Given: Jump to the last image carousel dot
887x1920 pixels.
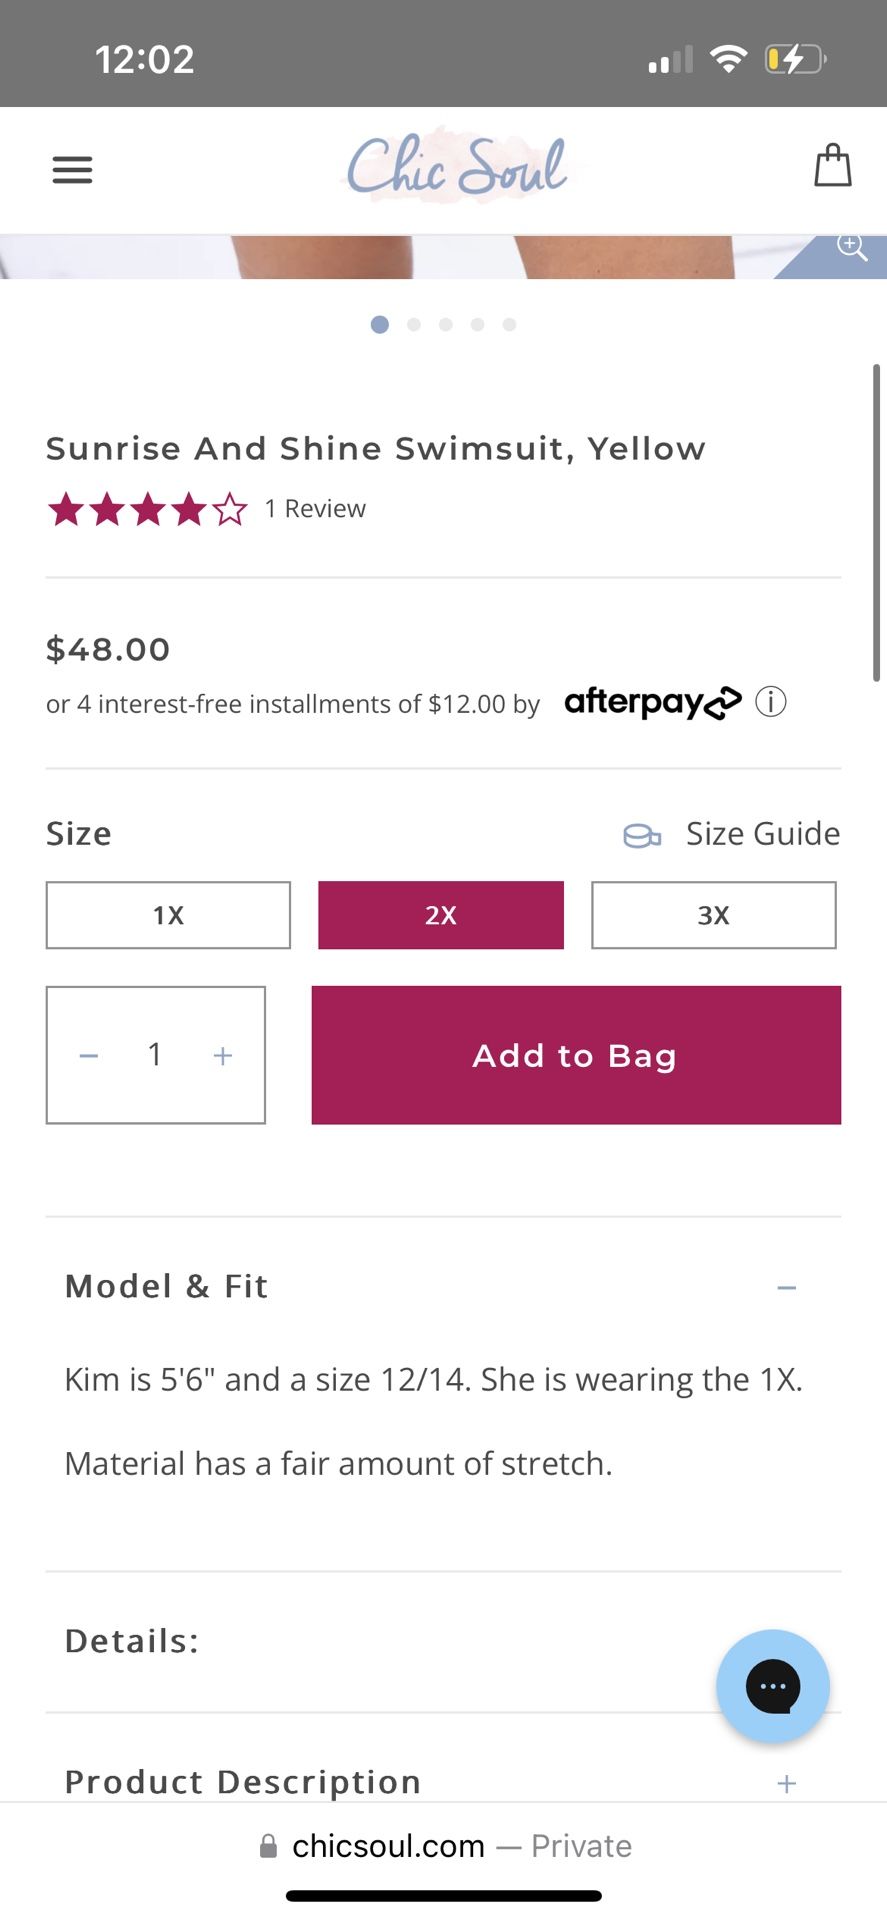Looking at the screenshot, I should (x=510, y=324).
